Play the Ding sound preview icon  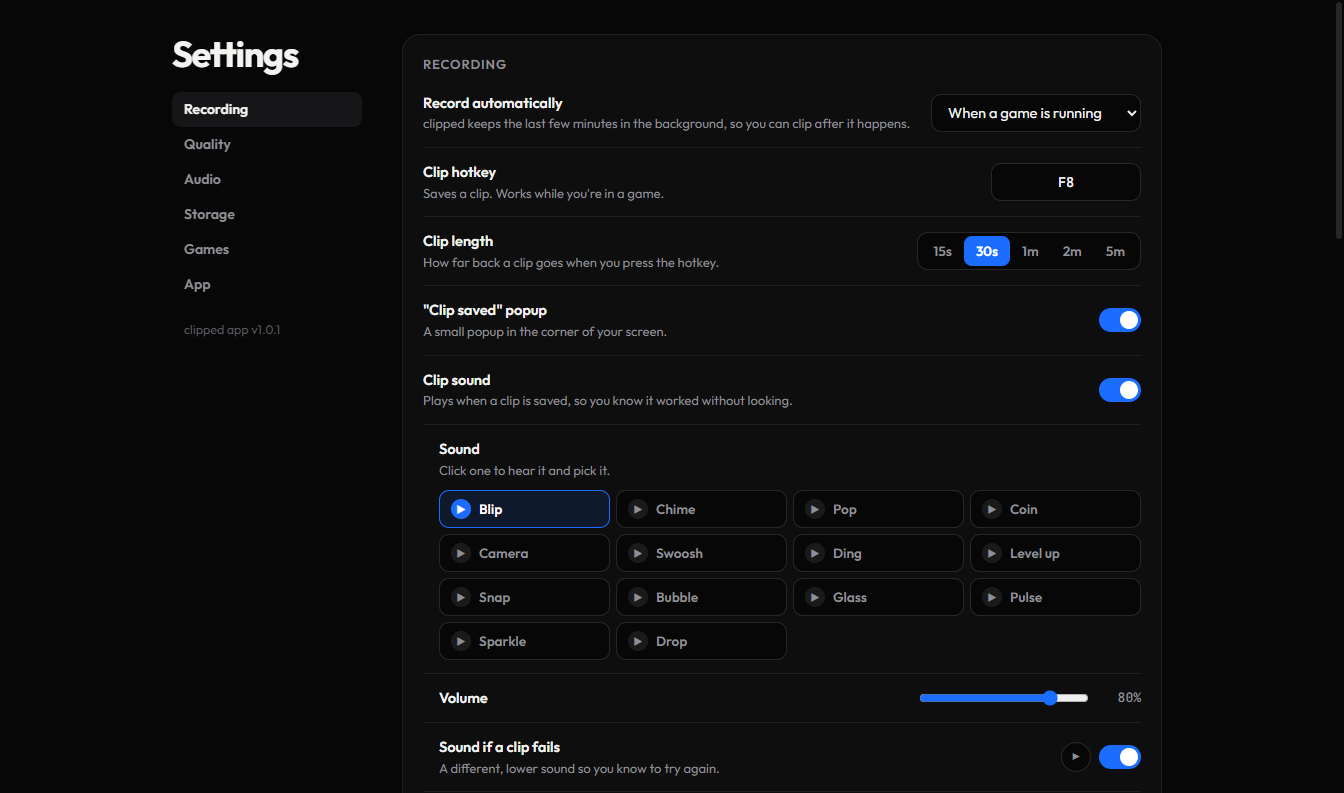click(x=815, y=553)
